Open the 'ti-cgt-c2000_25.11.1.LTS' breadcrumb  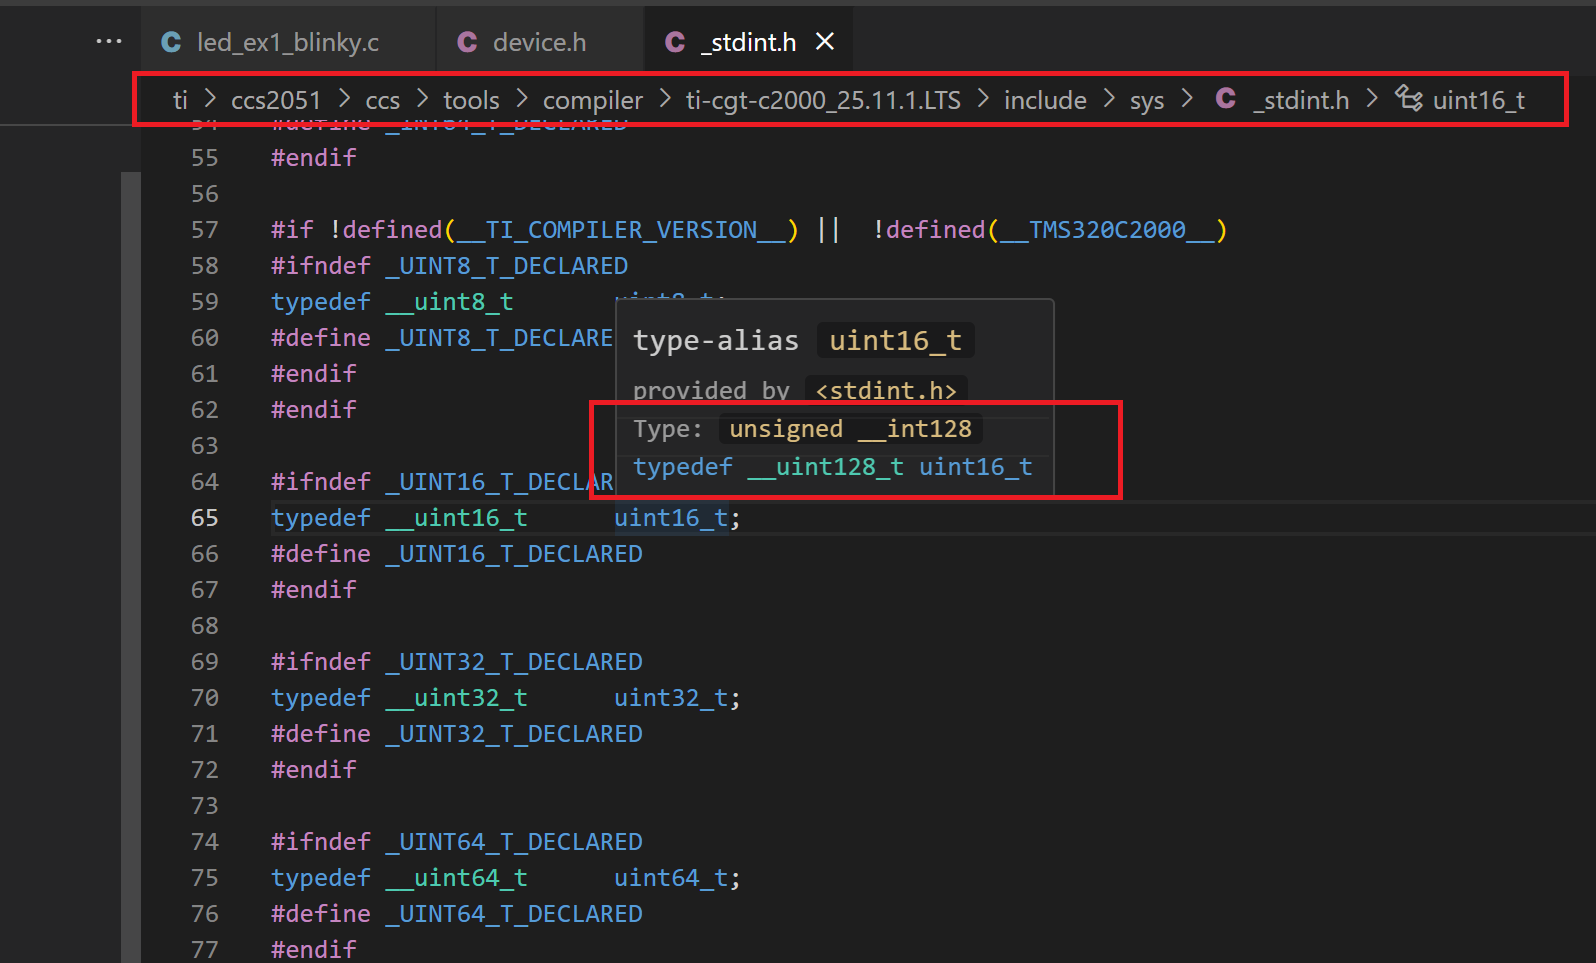click(x=823, y=100)
